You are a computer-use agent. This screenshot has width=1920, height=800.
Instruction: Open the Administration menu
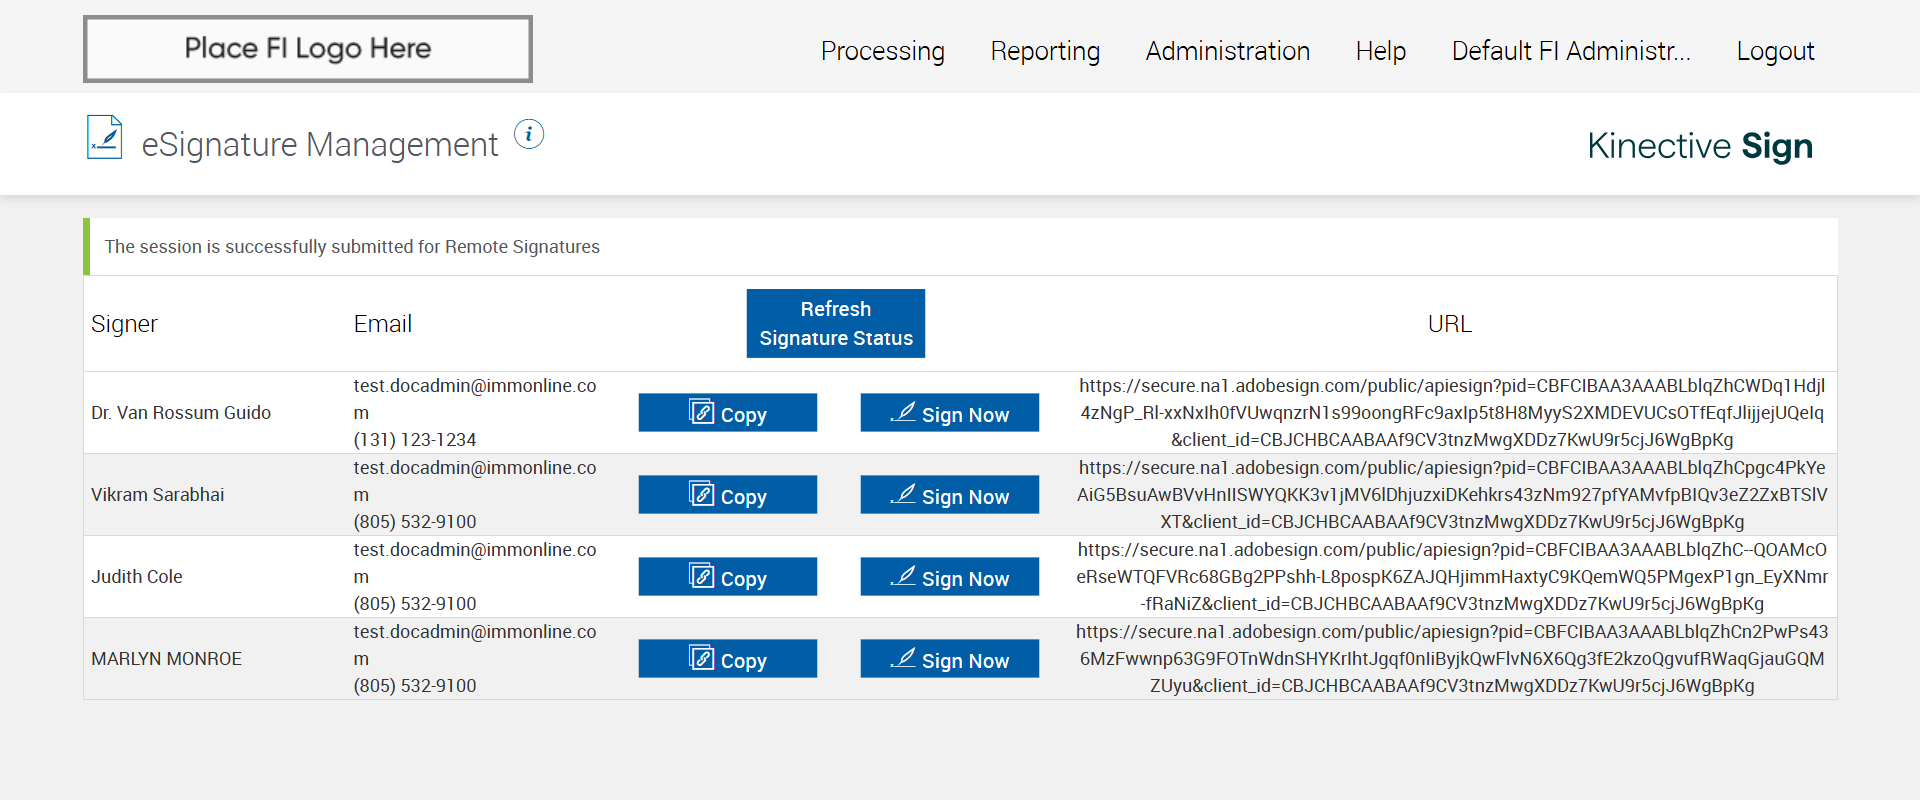click(1227, 51)
